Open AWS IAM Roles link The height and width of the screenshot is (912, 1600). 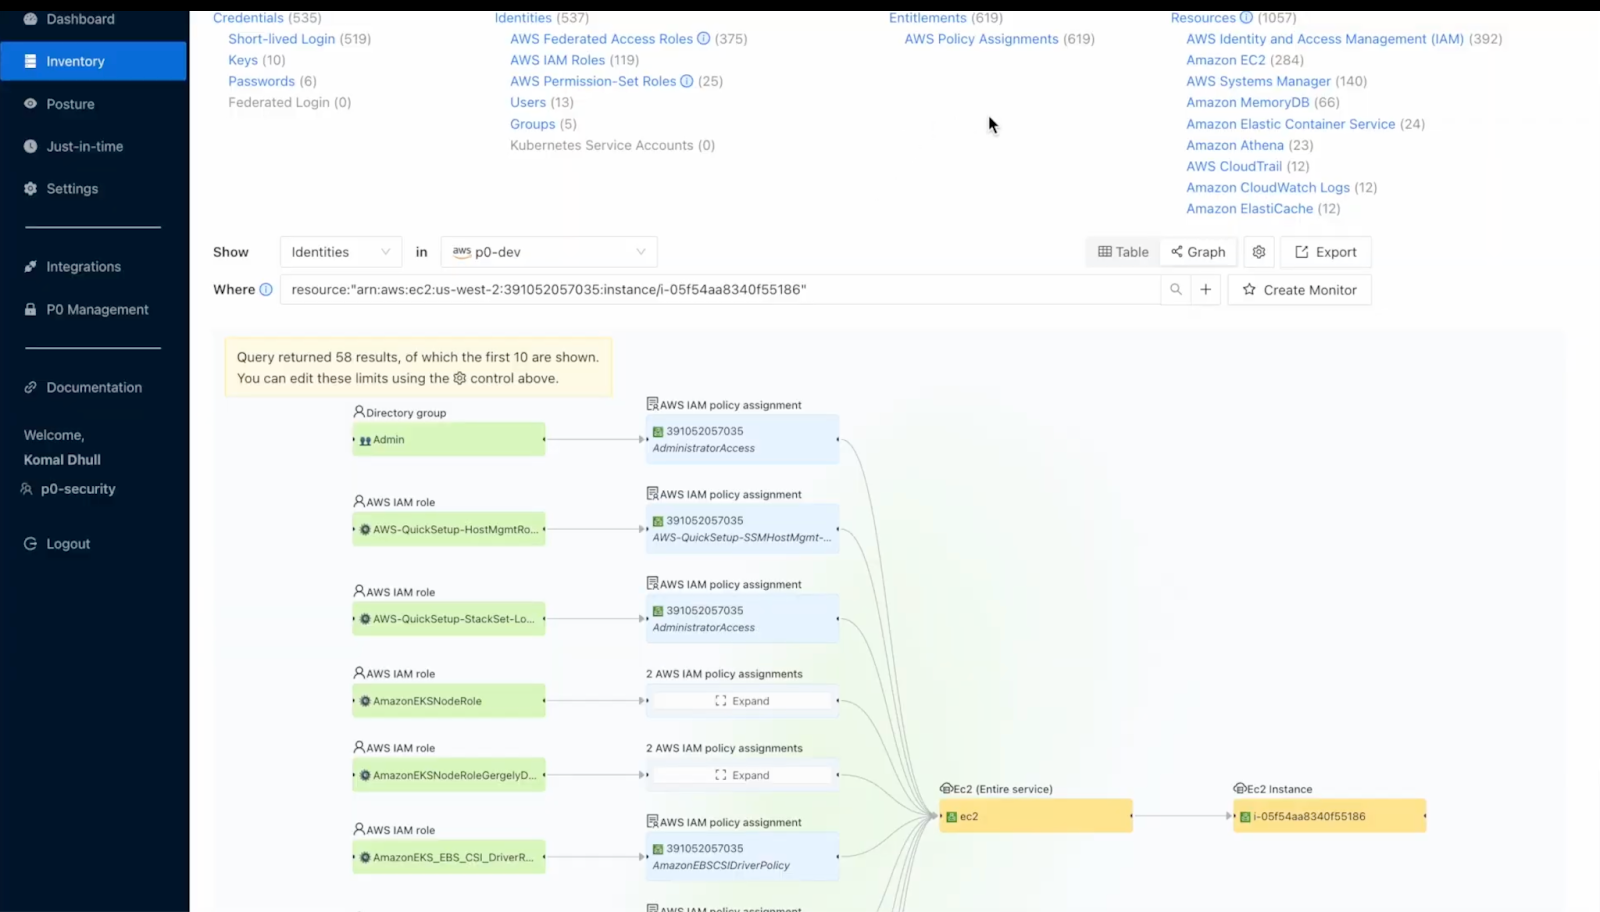[x=557, y=60]
